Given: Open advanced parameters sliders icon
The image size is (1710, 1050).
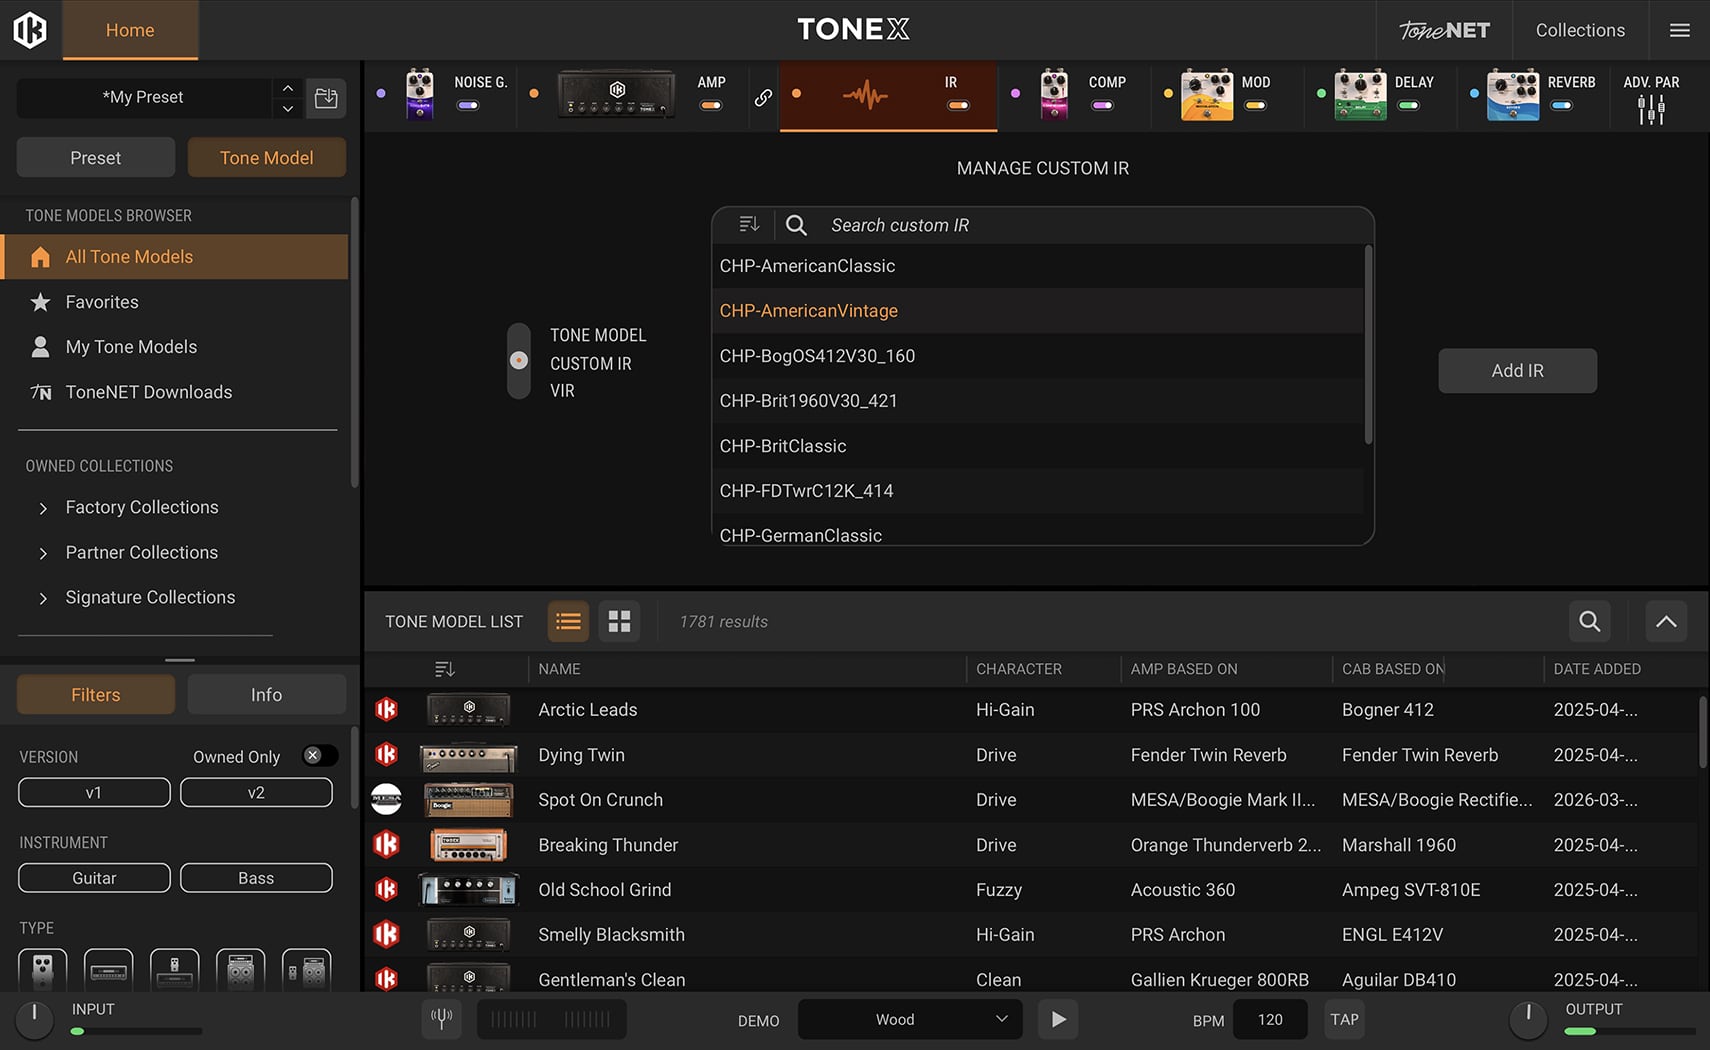Looking at the screenshot, I should [x=1651, y=109].
